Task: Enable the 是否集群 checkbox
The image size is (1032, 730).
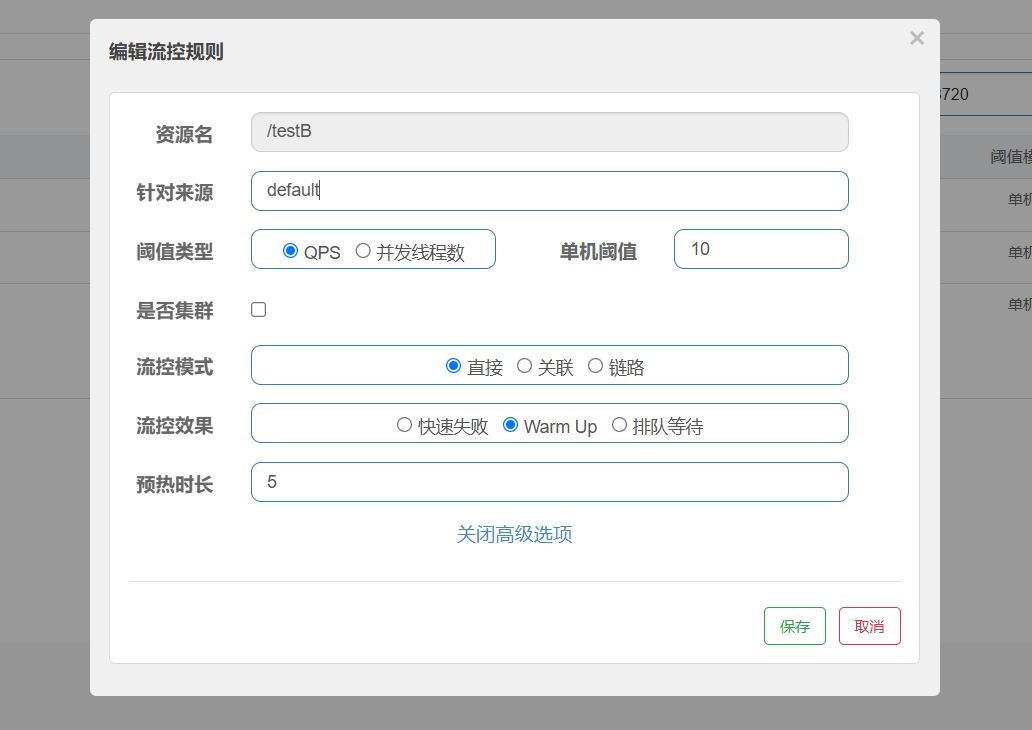Action: [x=258, y=310]
